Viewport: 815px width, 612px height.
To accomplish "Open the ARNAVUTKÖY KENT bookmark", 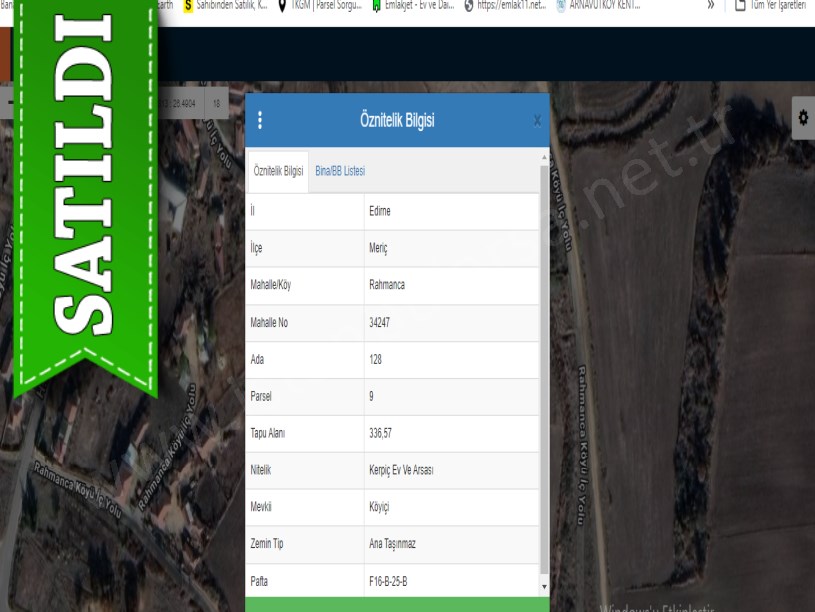I will pos(598,5).
